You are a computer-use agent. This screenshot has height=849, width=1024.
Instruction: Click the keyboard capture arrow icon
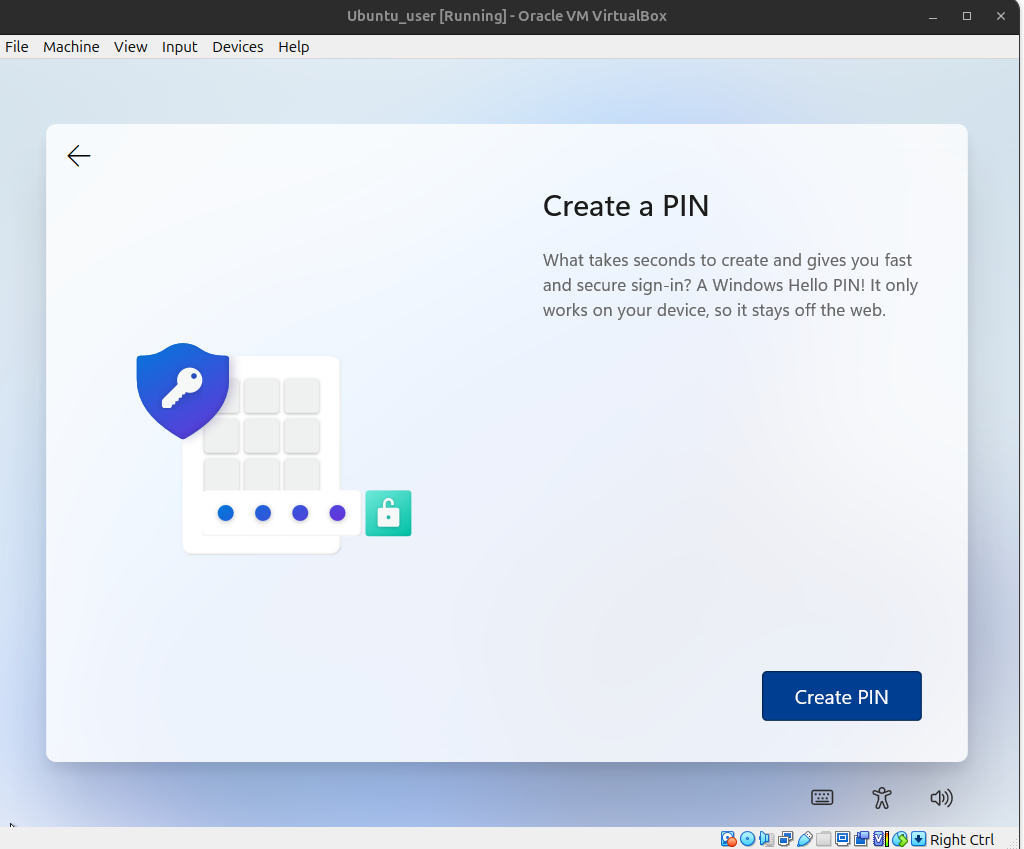(x=919, y=839)
